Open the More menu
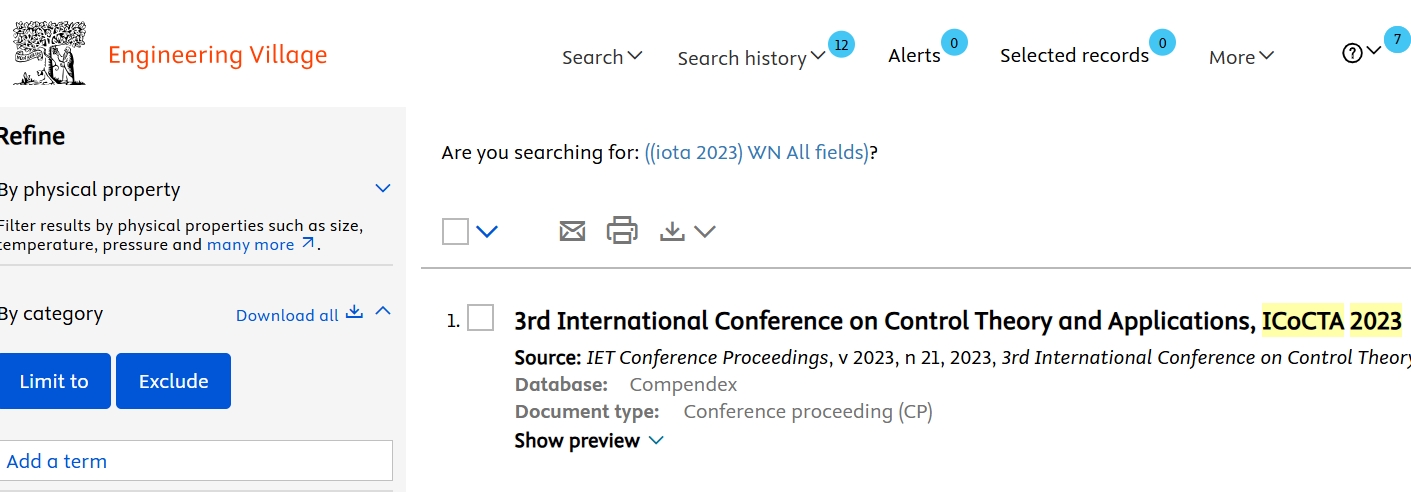The image size is (1411, 492). click(x=1241, y=57)
